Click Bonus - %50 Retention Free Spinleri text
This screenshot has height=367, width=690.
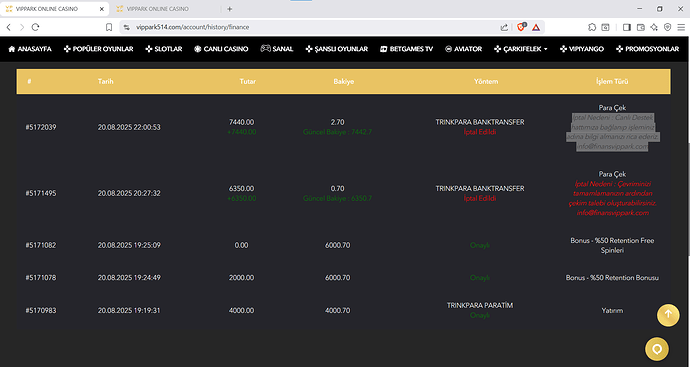point(612,246)
